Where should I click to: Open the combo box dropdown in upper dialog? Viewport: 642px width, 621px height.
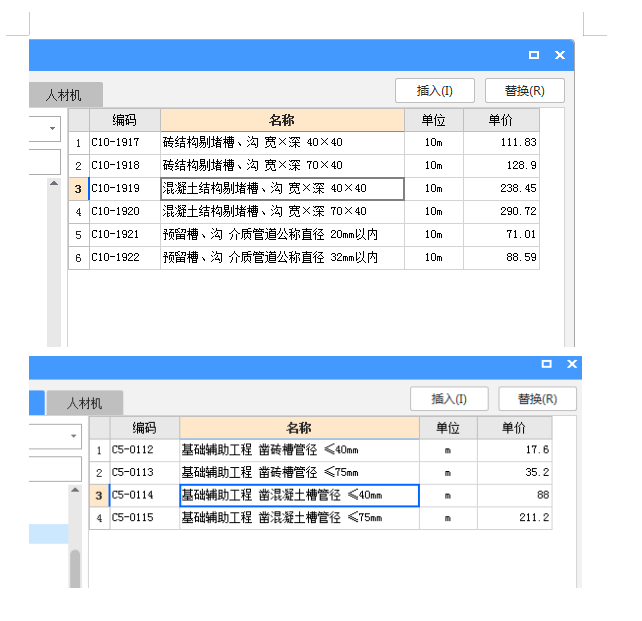tap(52, 128)
